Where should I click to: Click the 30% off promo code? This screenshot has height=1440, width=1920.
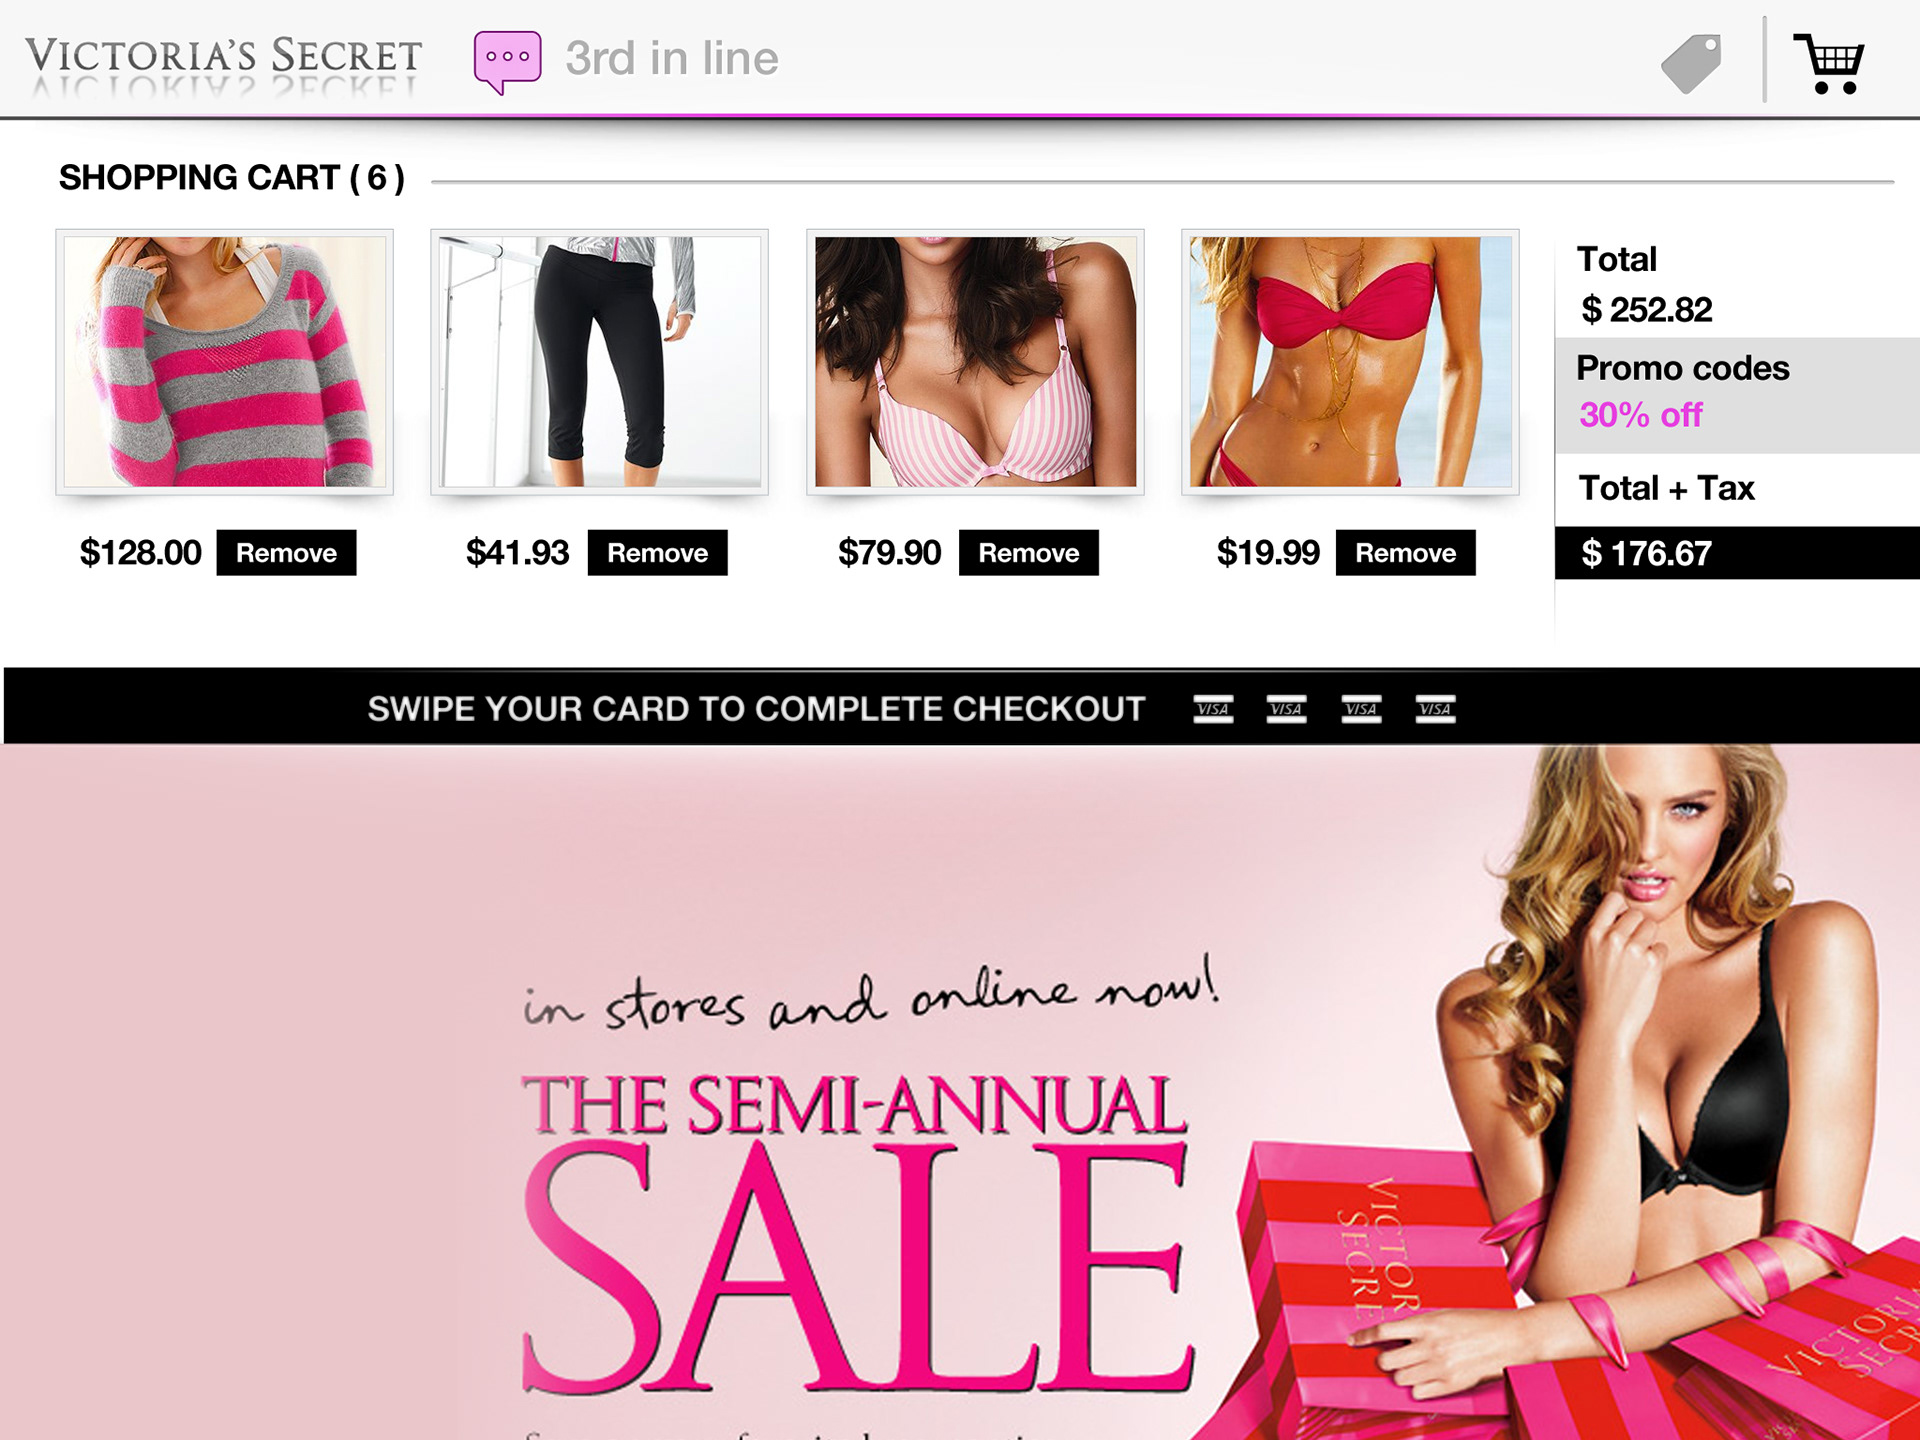(x=1640, y=415)
